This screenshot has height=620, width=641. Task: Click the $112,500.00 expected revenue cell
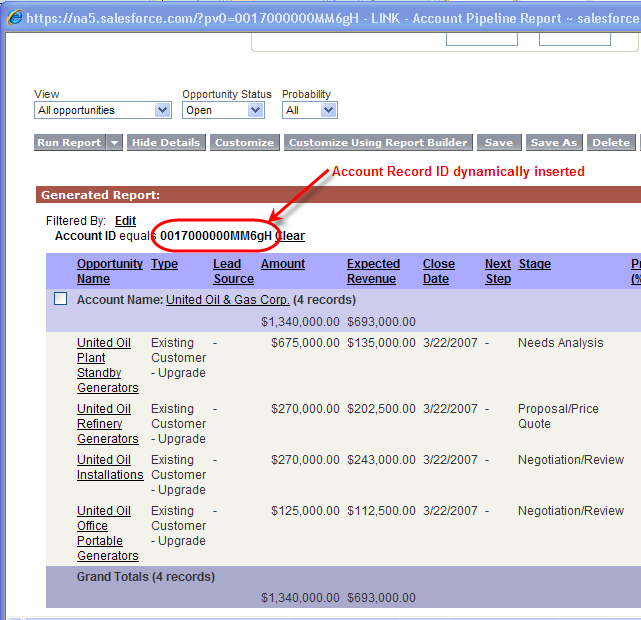point(381,511)
